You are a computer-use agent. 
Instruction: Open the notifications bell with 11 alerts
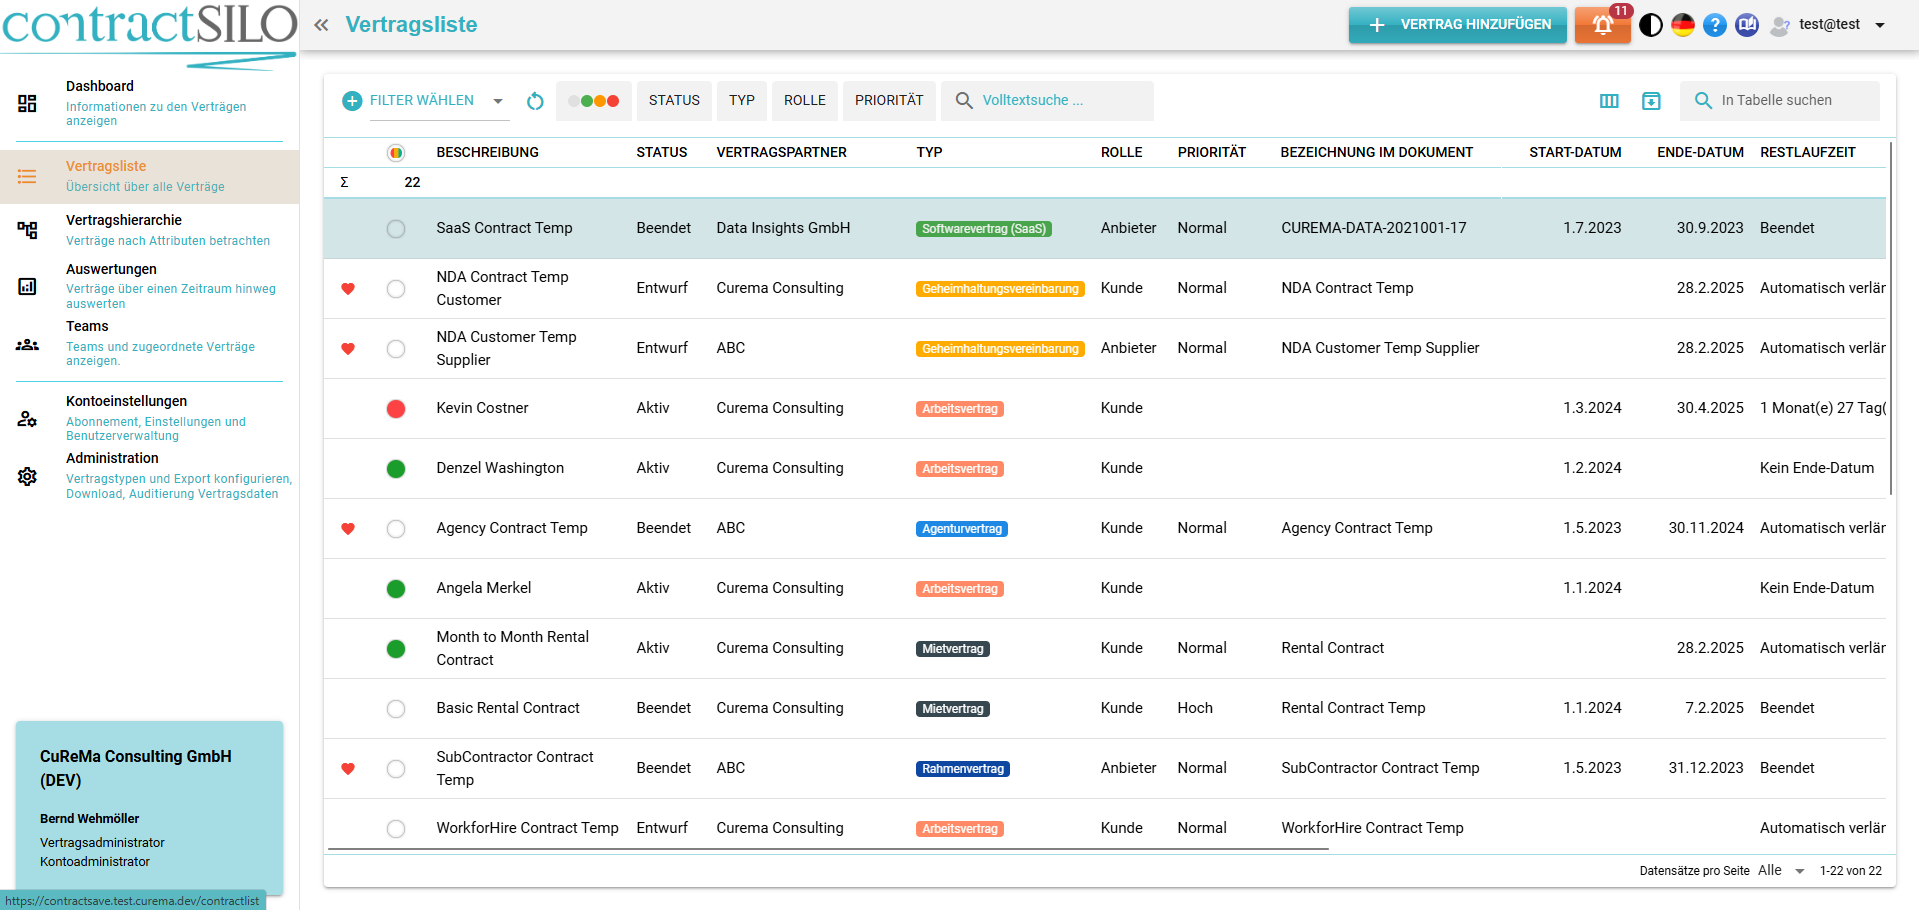(1602, 25)
